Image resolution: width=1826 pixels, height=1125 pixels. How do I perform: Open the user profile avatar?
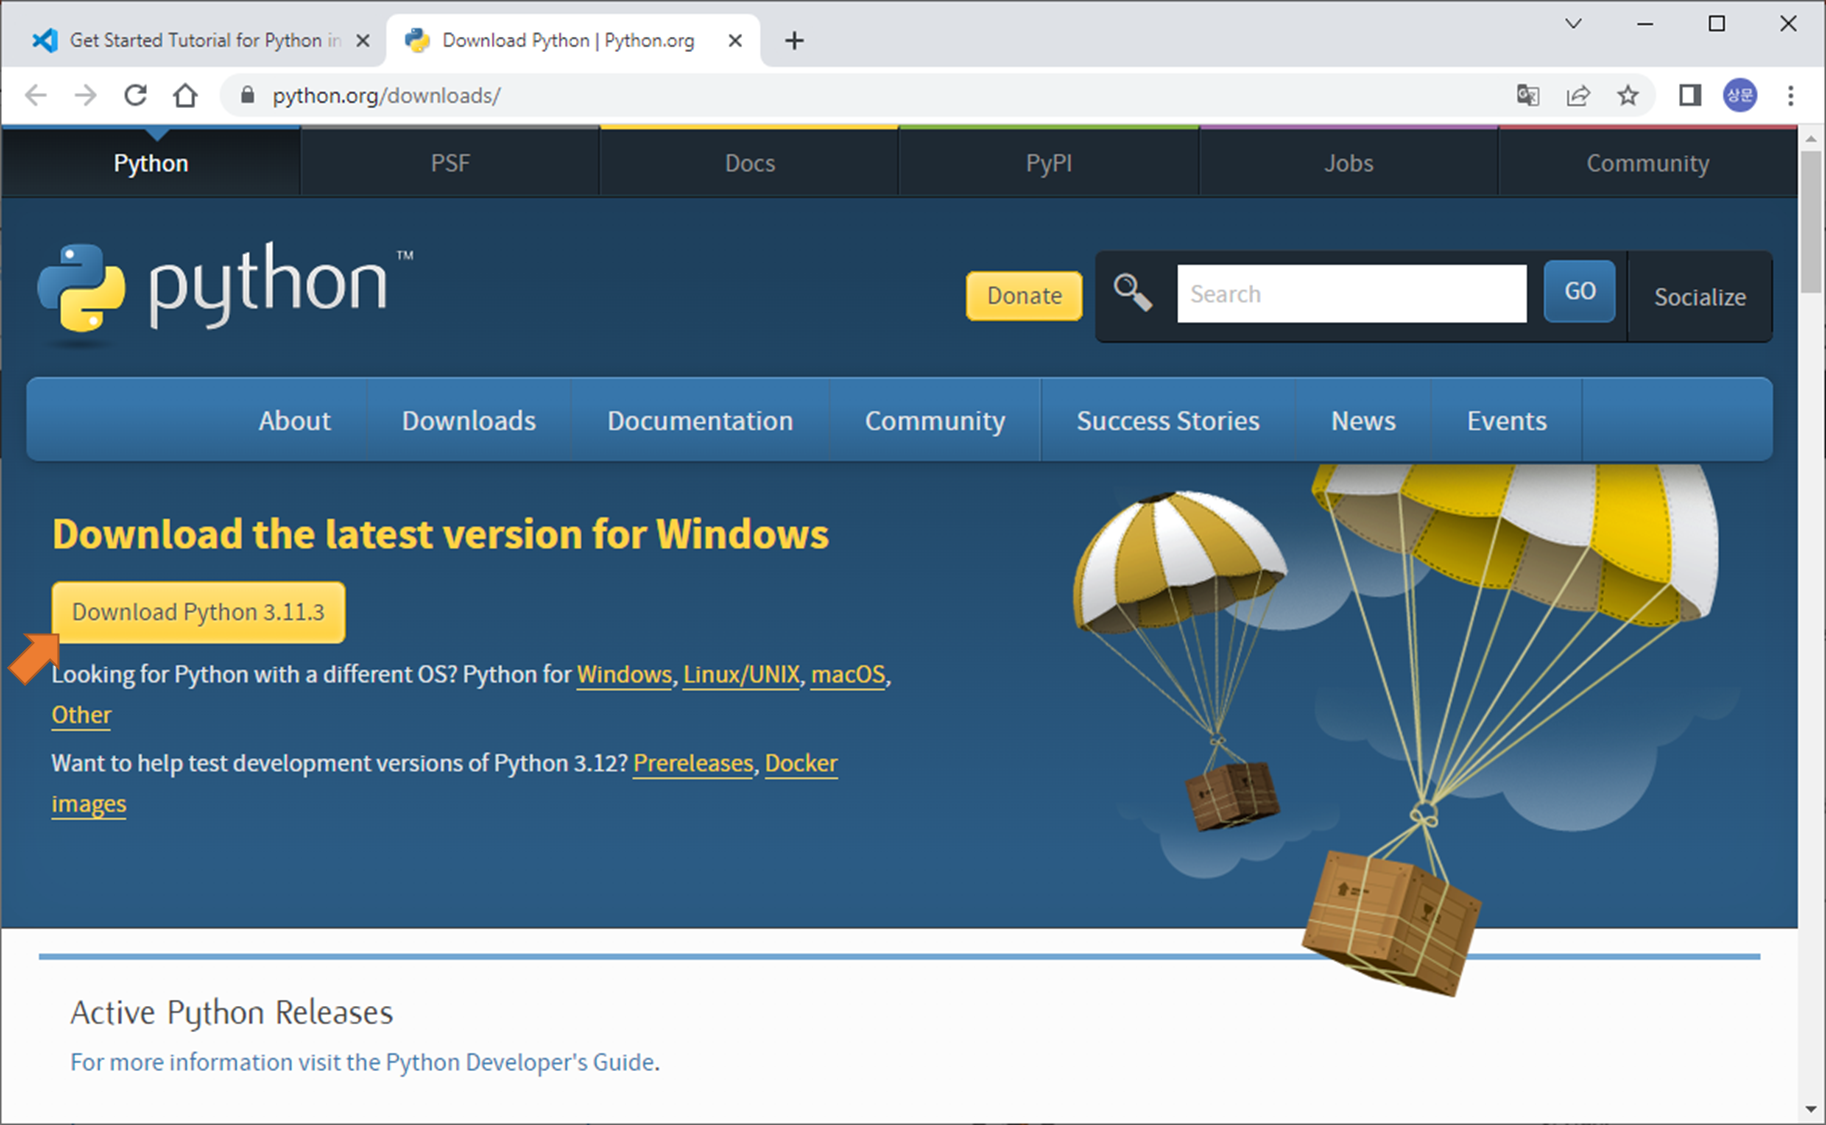1740,95
